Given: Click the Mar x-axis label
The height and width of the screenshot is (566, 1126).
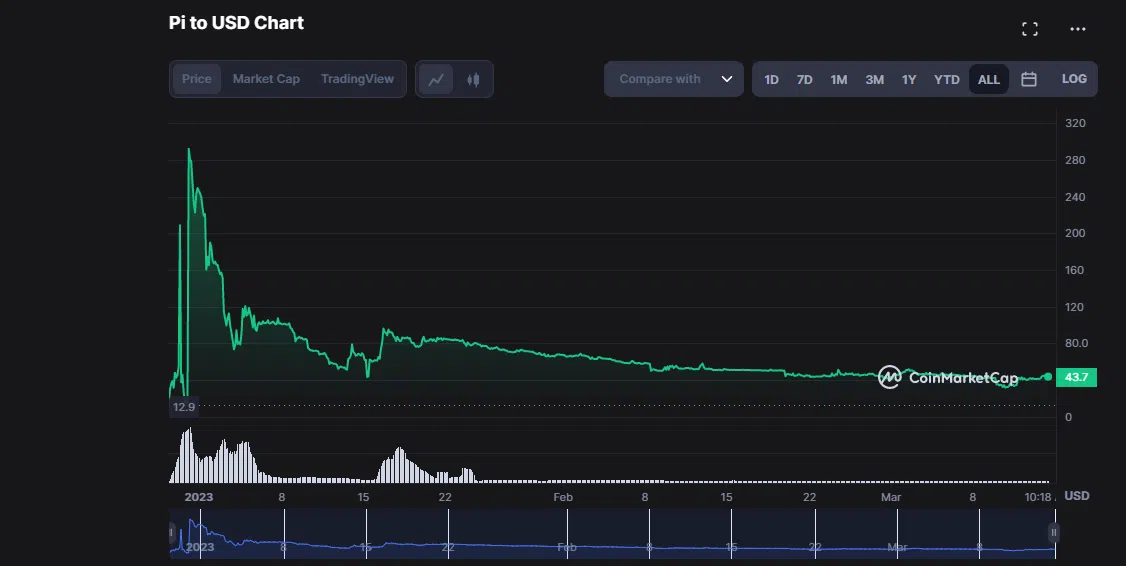Looking at the screenshot, I should pyautogui.click(x=891, y=497).
